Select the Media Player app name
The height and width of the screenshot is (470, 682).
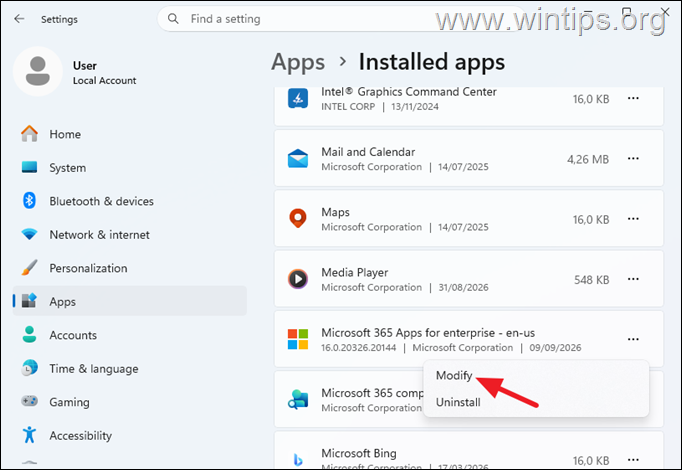coord(354,272)
